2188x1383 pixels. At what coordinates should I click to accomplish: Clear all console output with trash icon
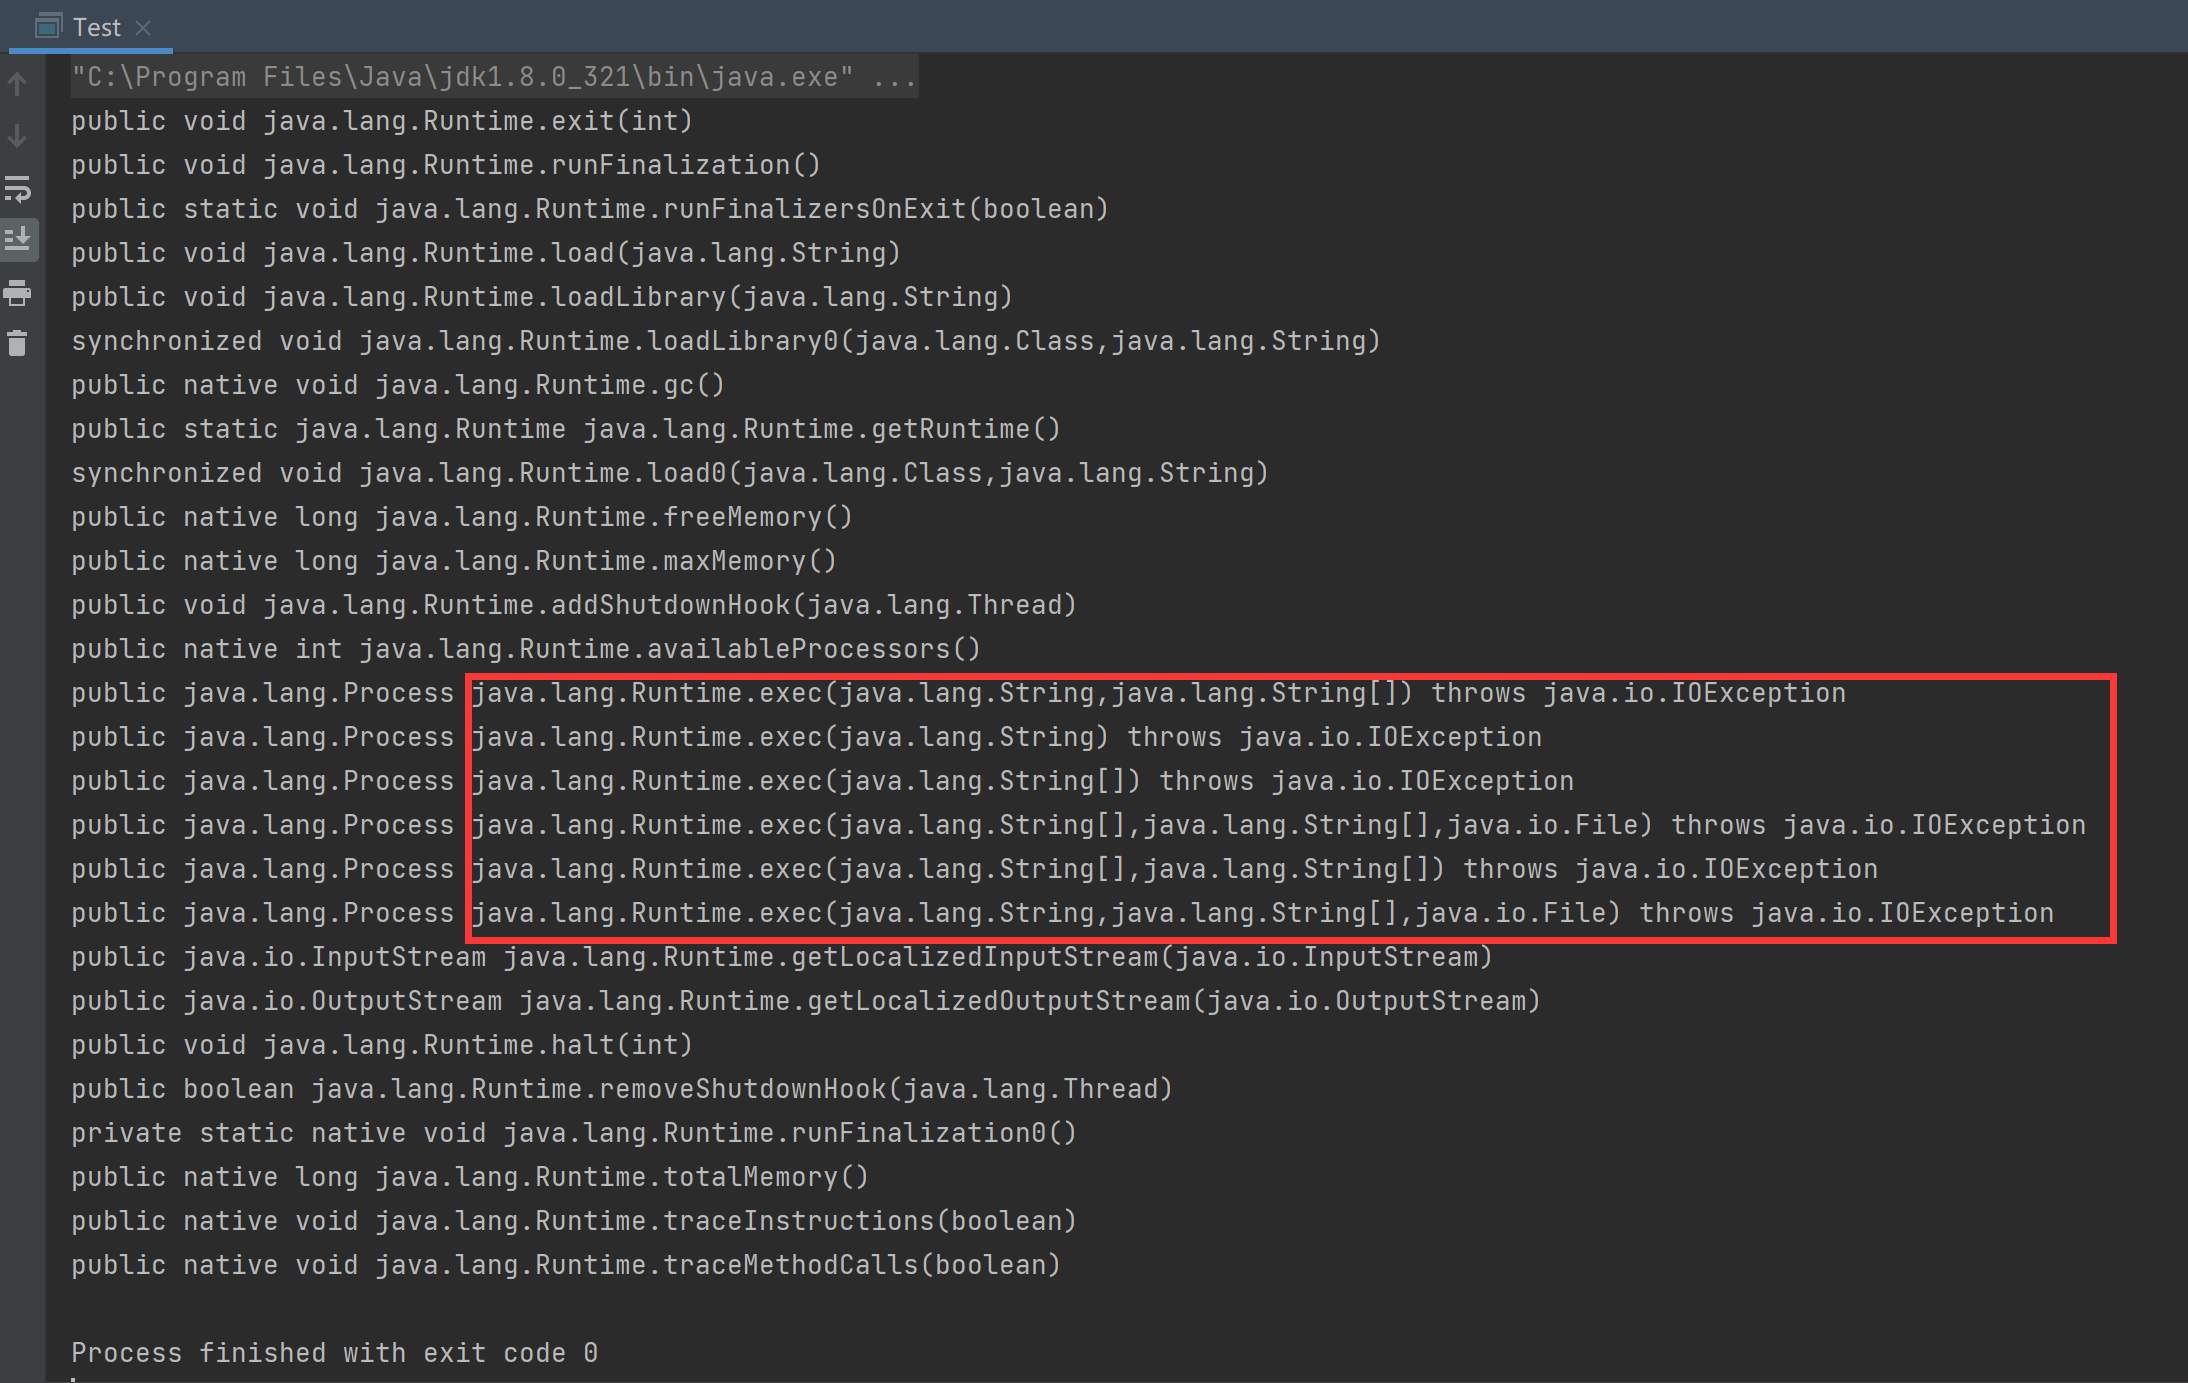click(x=17, y=344)
